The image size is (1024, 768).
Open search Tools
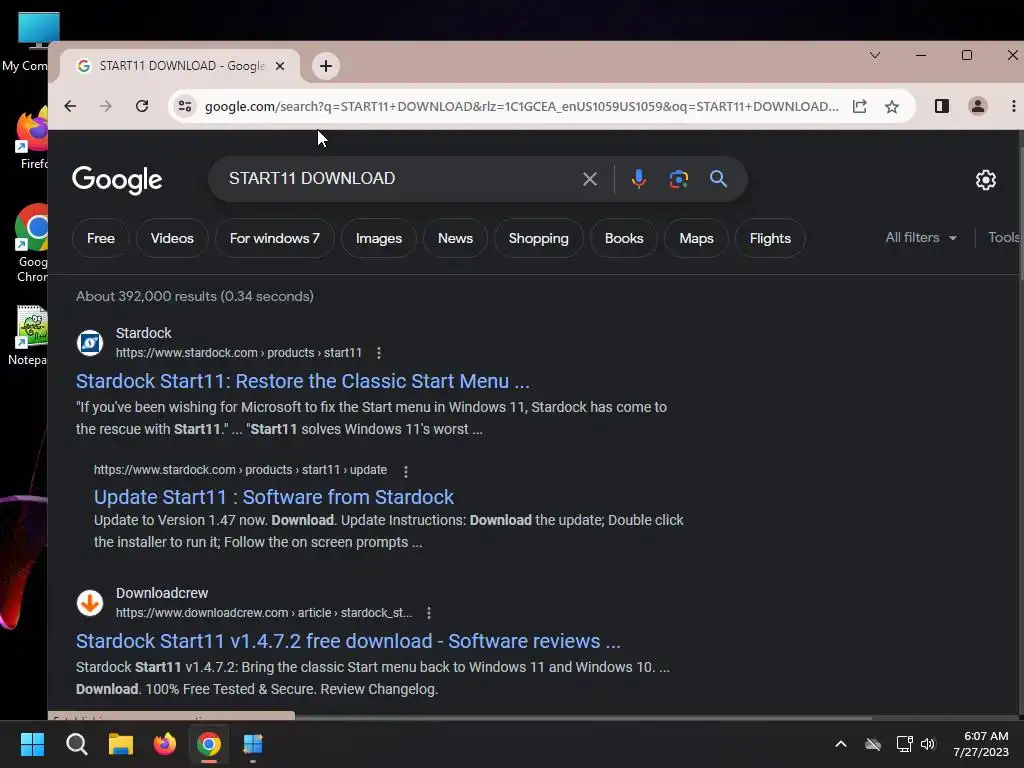pos(1004,238)
